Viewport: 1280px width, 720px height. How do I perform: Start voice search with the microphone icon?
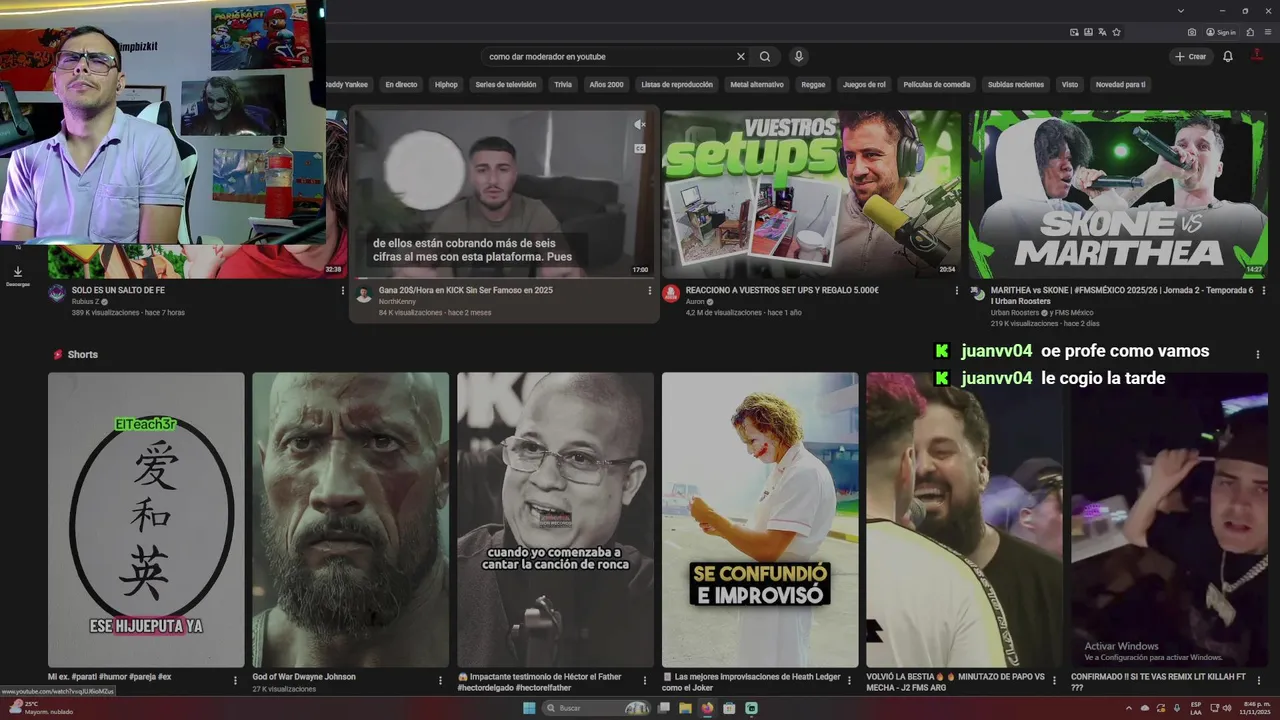tap(799, 57)
